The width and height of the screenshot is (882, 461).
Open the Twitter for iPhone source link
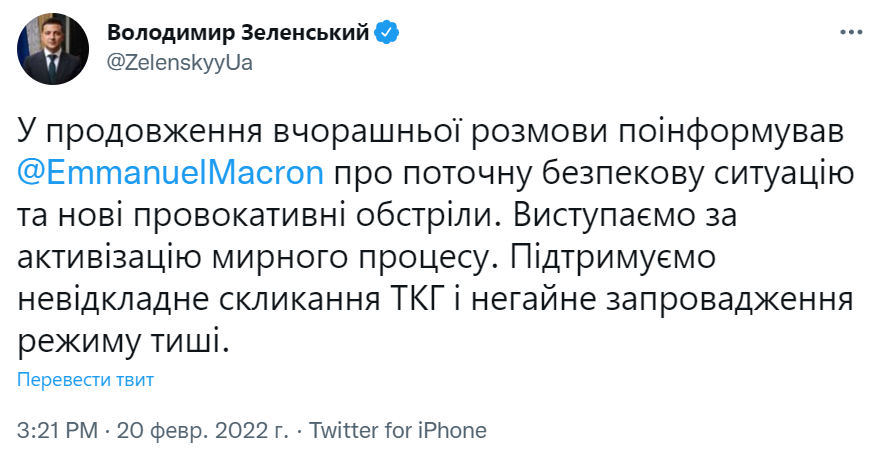(398, 431)
